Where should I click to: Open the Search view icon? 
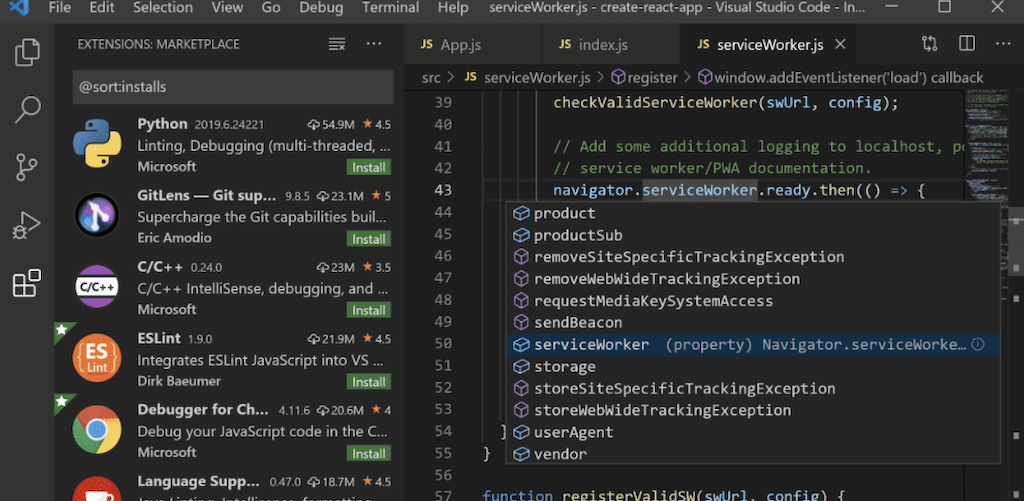coord(27,109)
